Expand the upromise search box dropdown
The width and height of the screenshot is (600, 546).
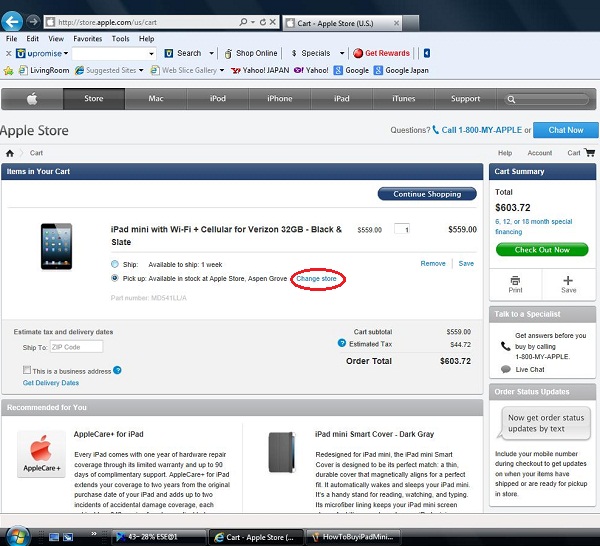point(152,54)
